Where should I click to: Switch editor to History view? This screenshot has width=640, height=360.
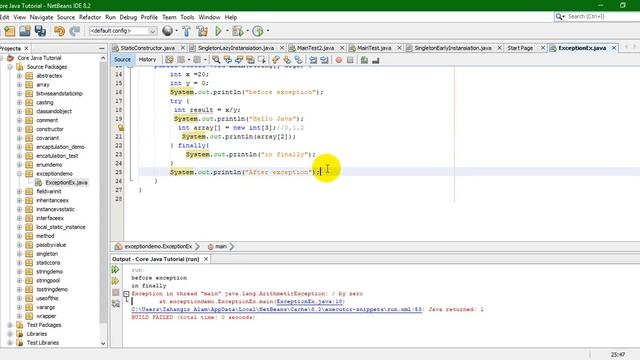147,60
